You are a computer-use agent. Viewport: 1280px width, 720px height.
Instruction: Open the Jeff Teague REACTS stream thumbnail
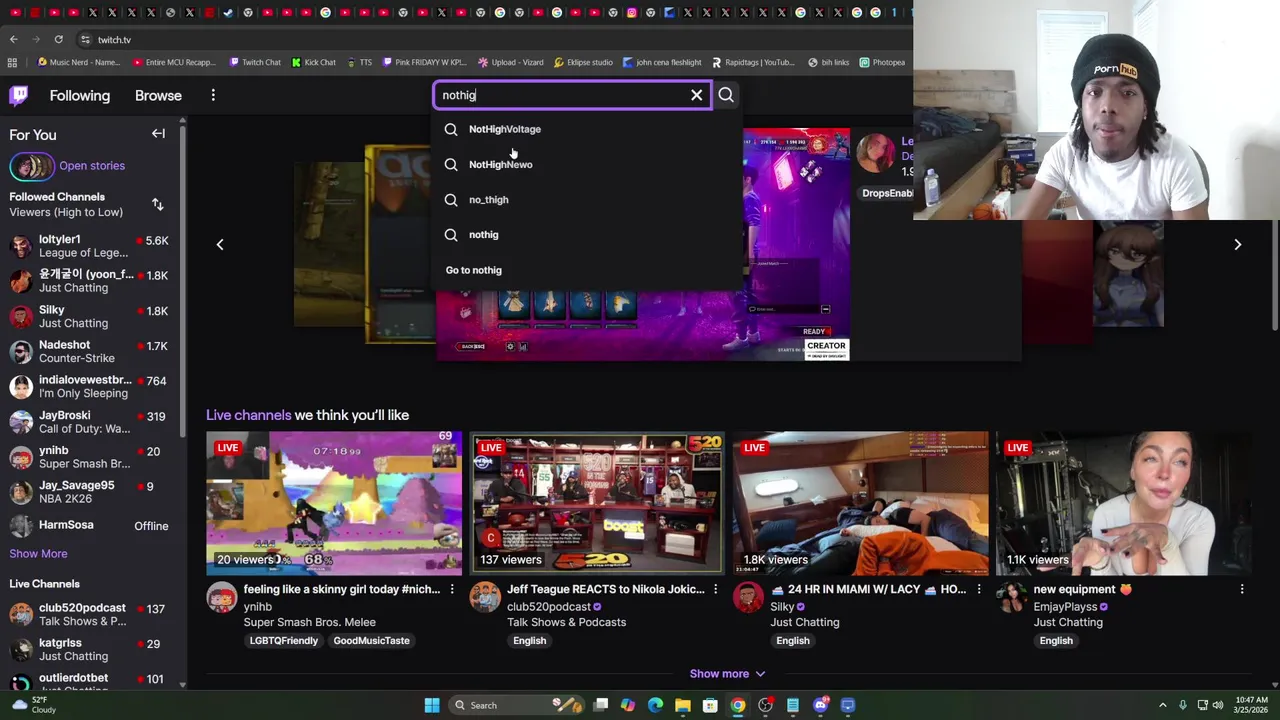[597, 503]
